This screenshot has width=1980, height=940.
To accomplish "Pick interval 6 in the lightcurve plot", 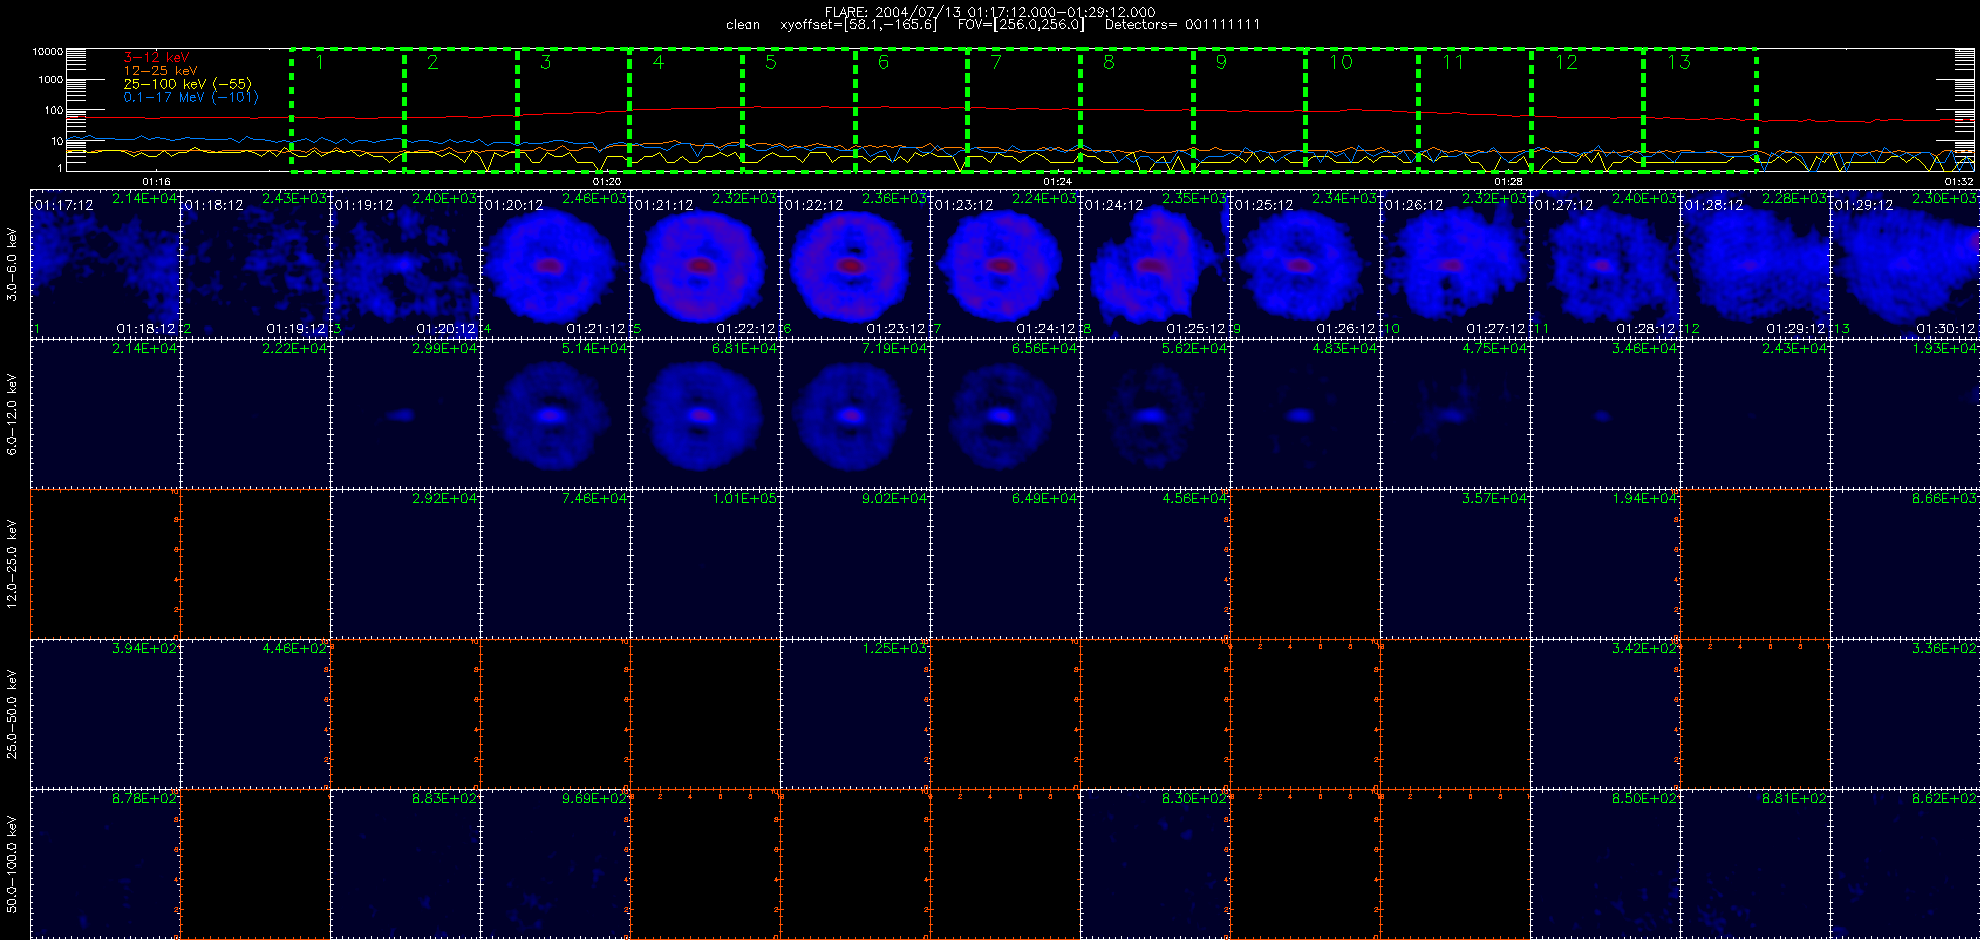I will pos(911,110).
